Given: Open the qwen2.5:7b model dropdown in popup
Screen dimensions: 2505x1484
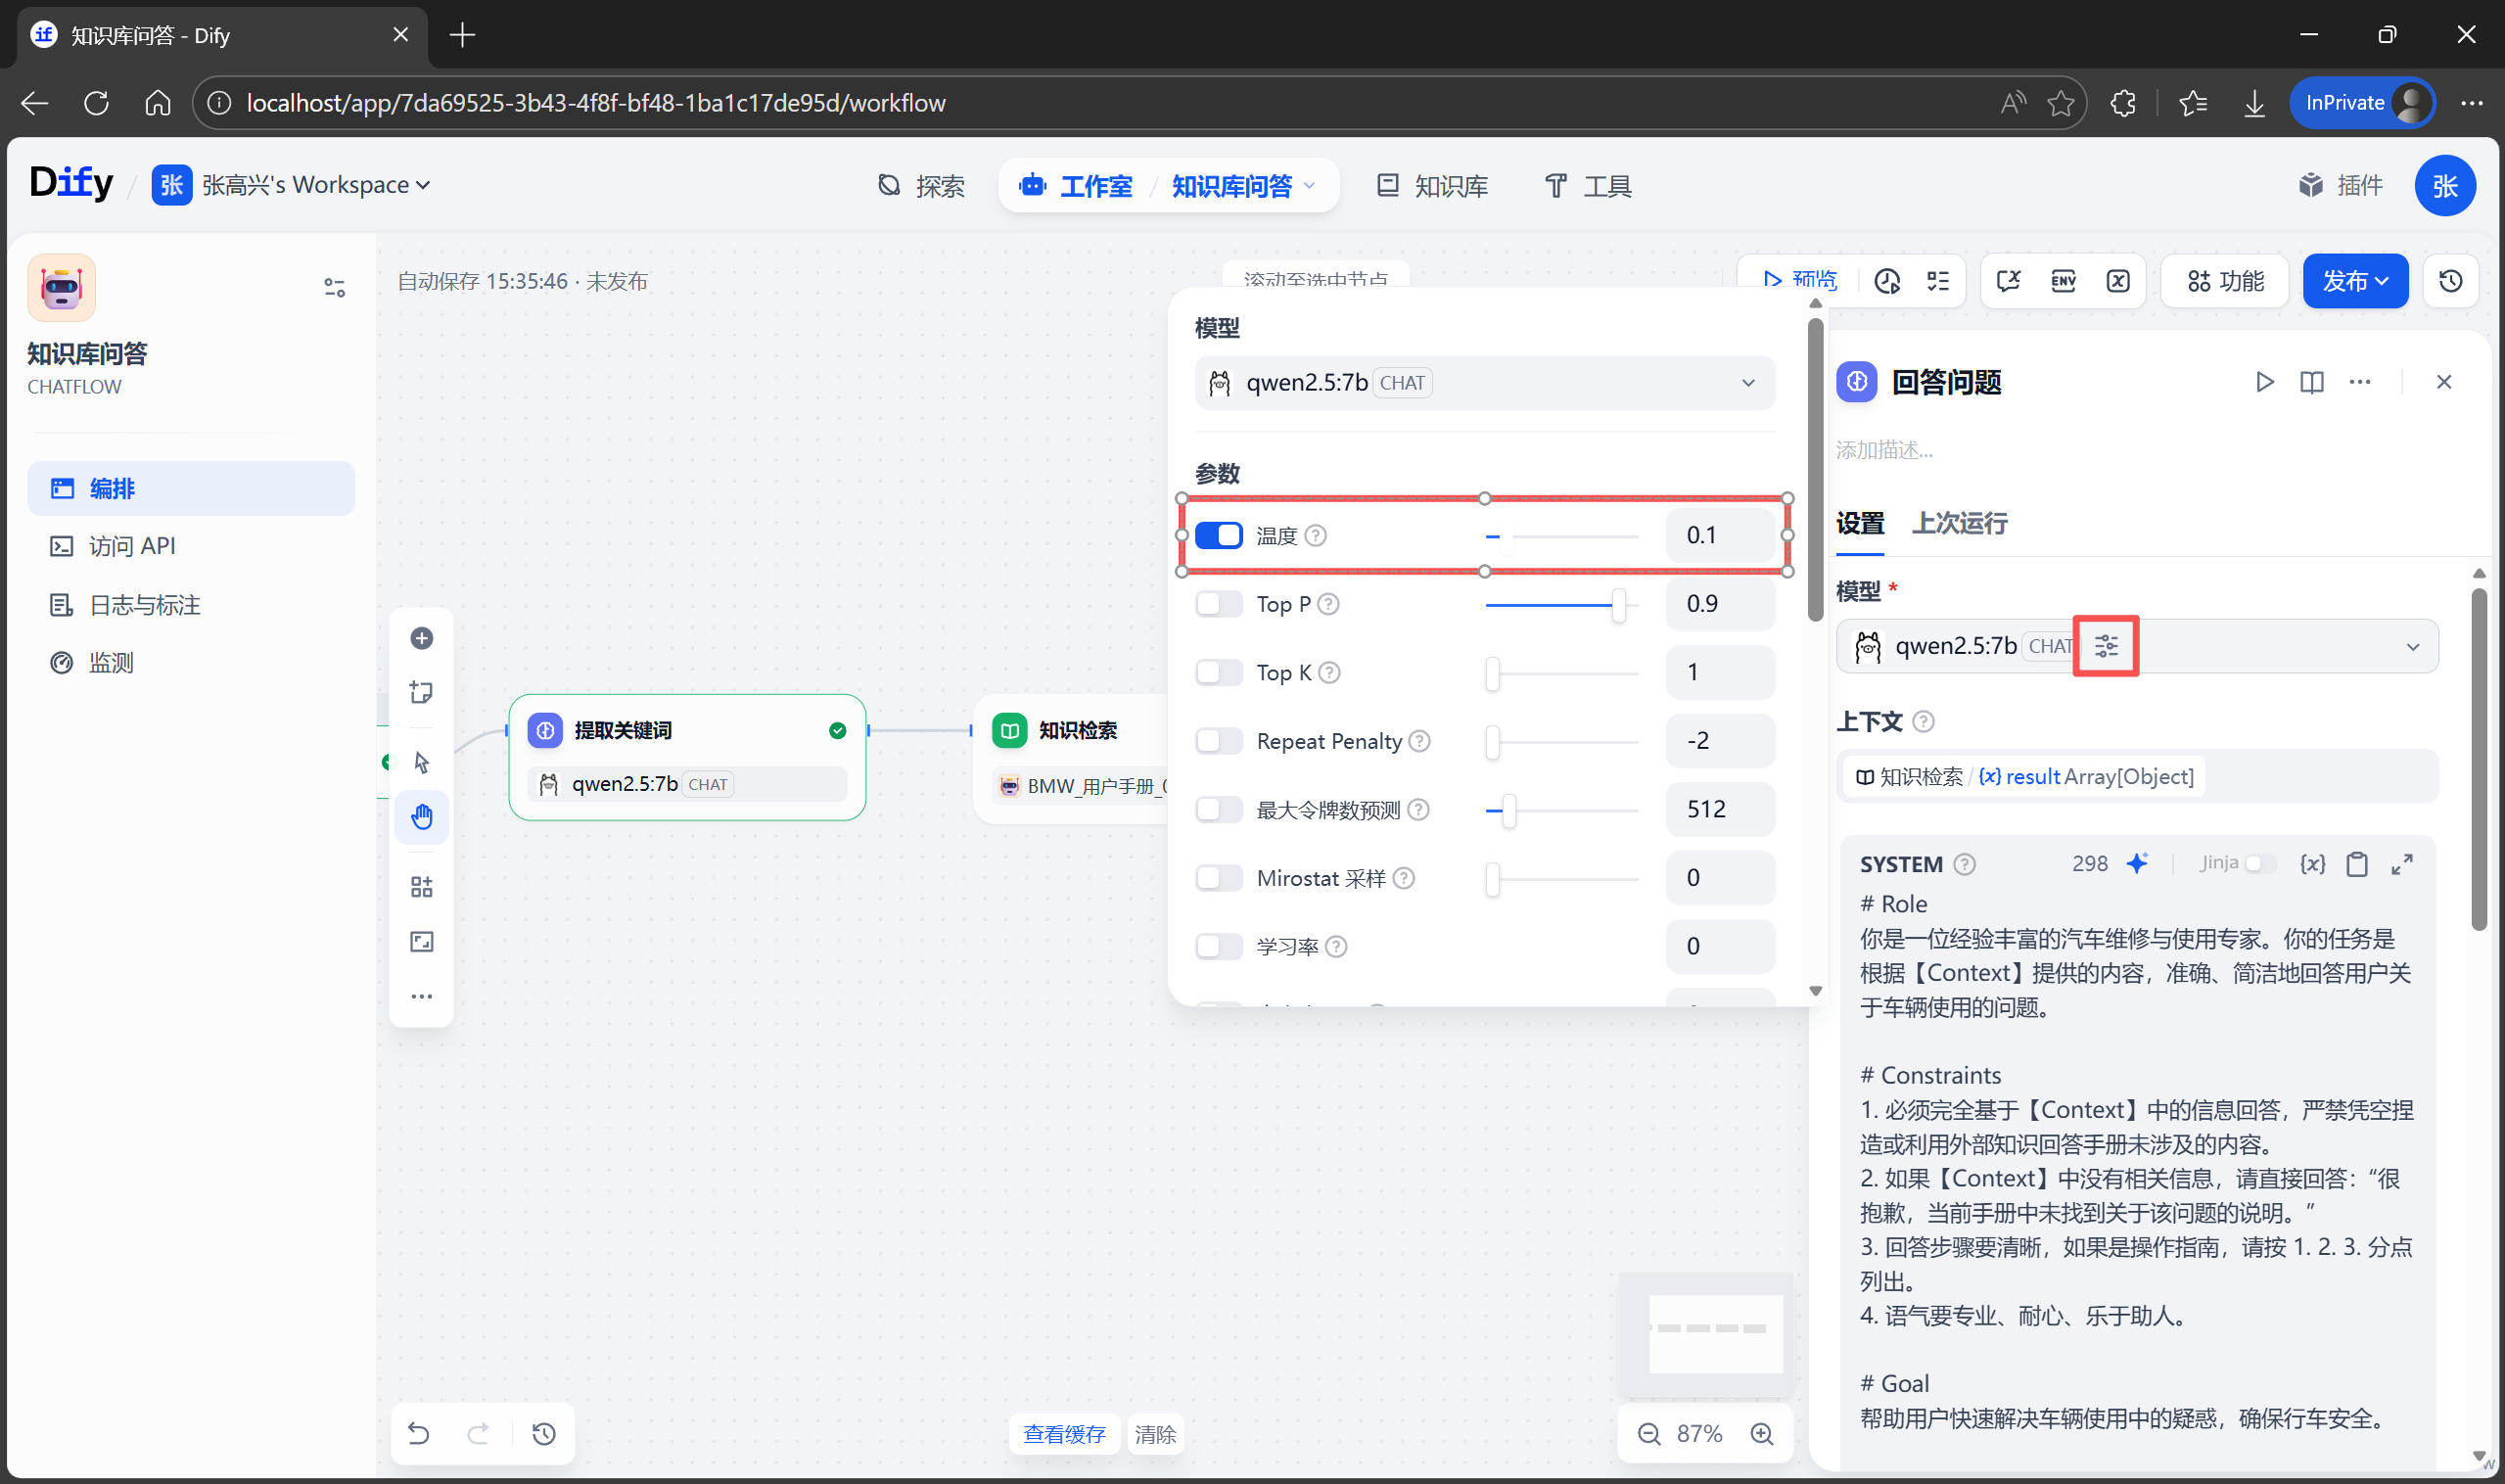Looking at the screenshot, I should tap(1484, 383).
